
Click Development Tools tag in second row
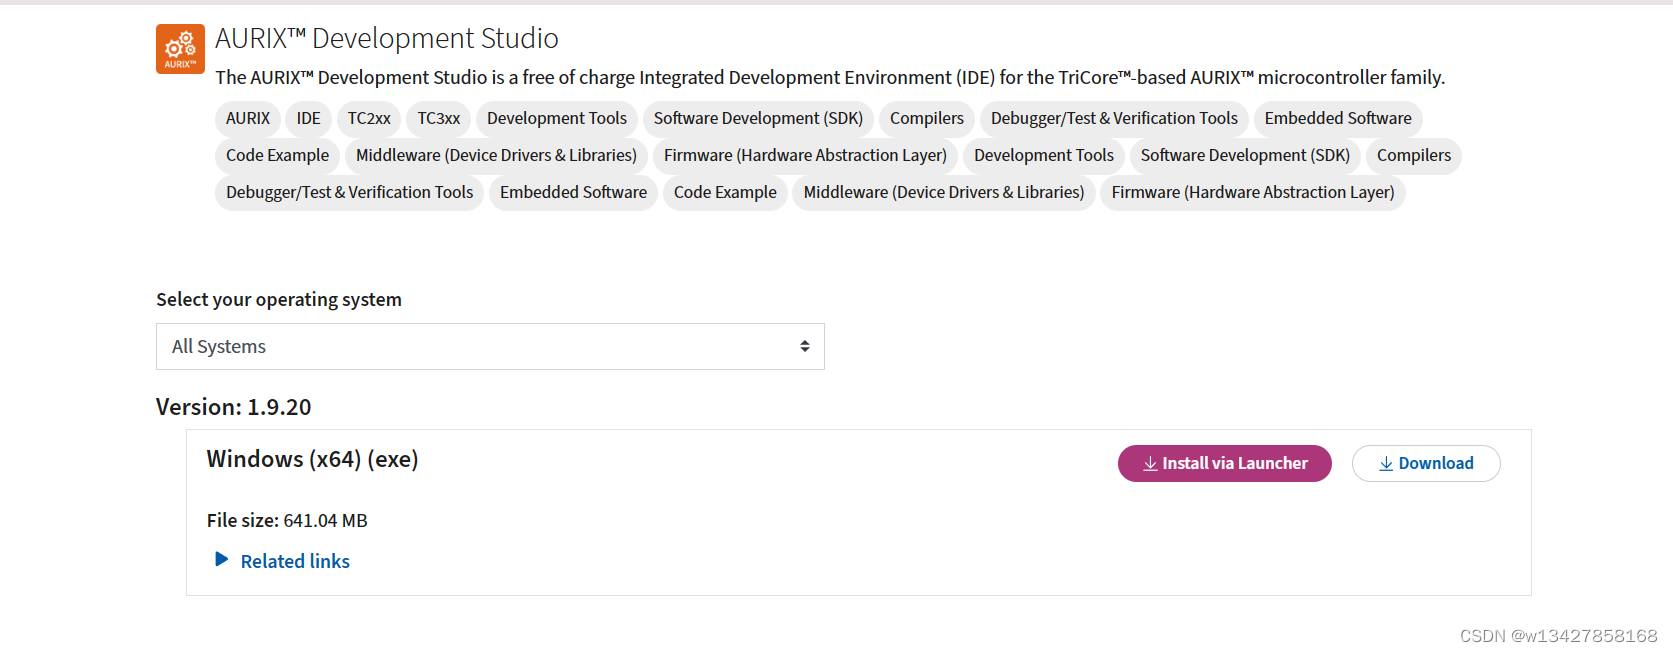point(1044,155)
